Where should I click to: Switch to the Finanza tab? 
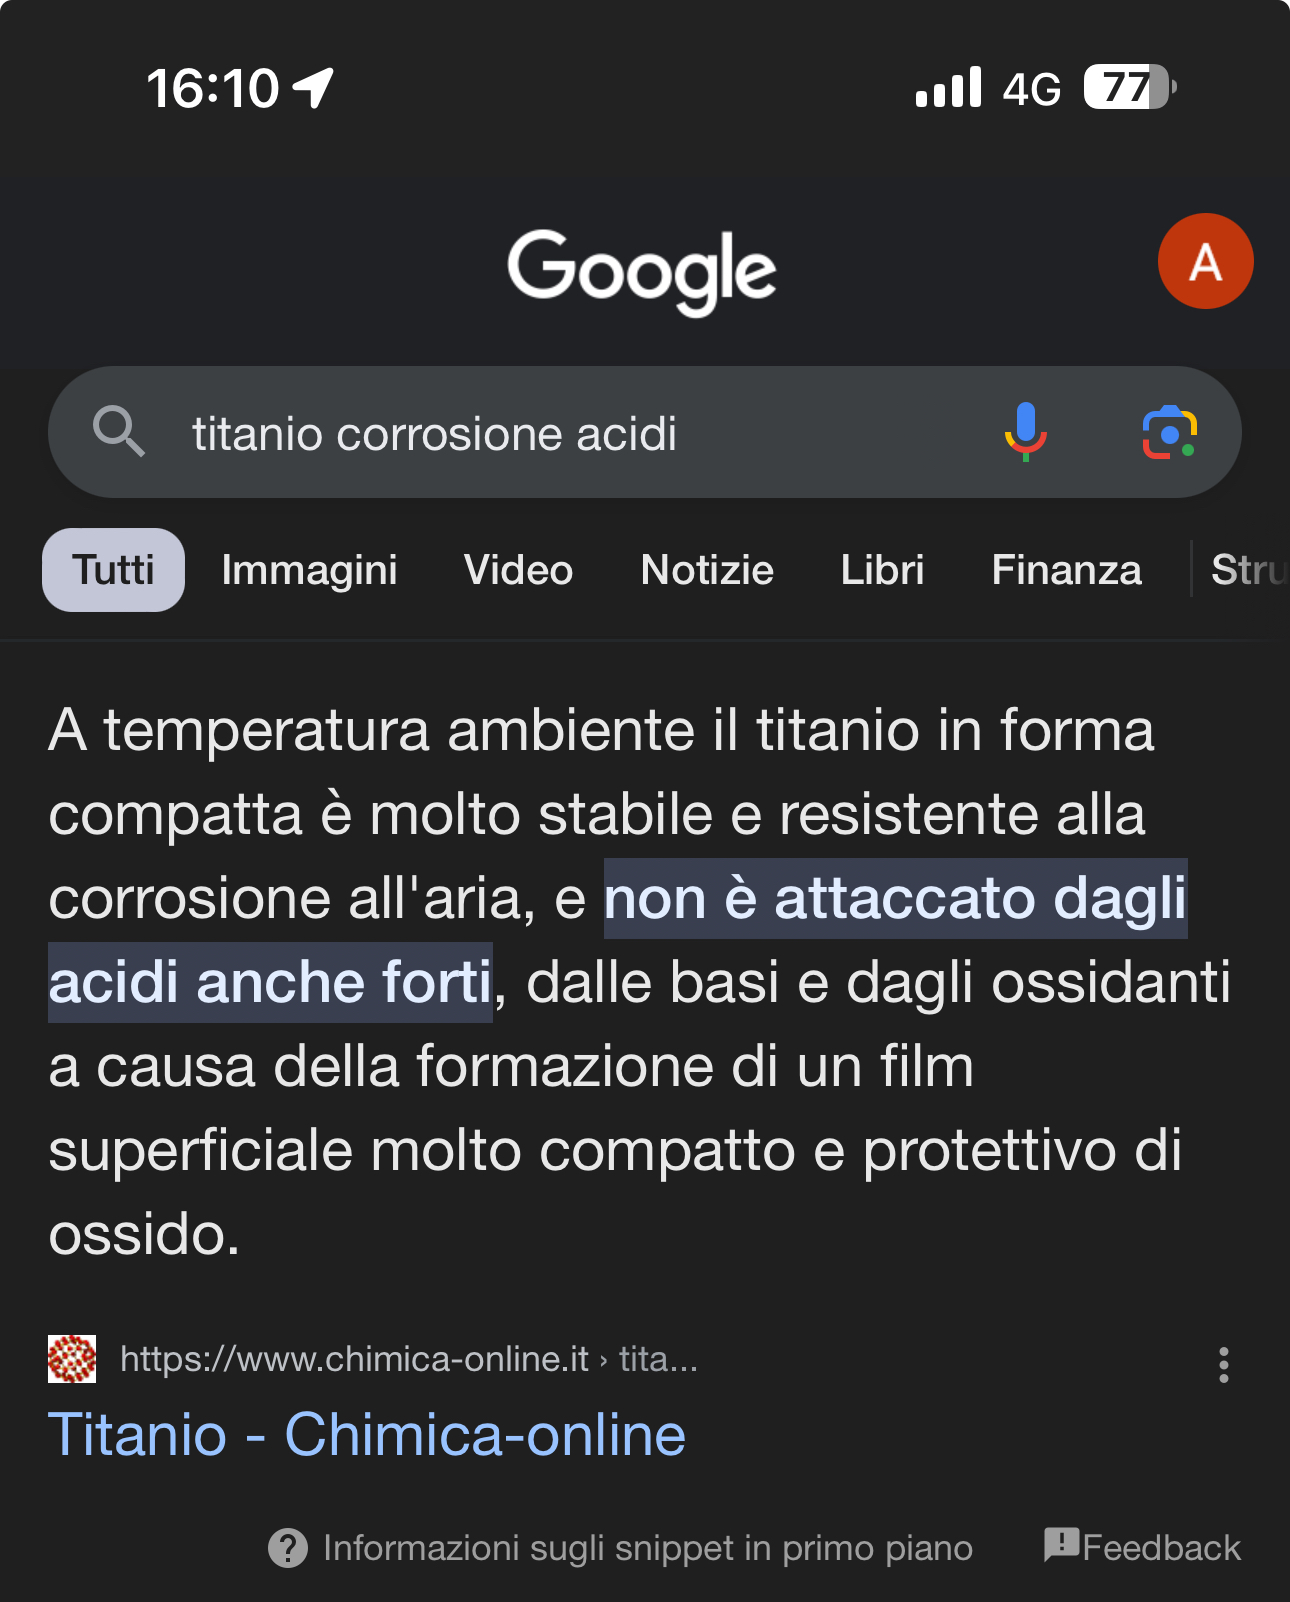[x=1066, y=570]
